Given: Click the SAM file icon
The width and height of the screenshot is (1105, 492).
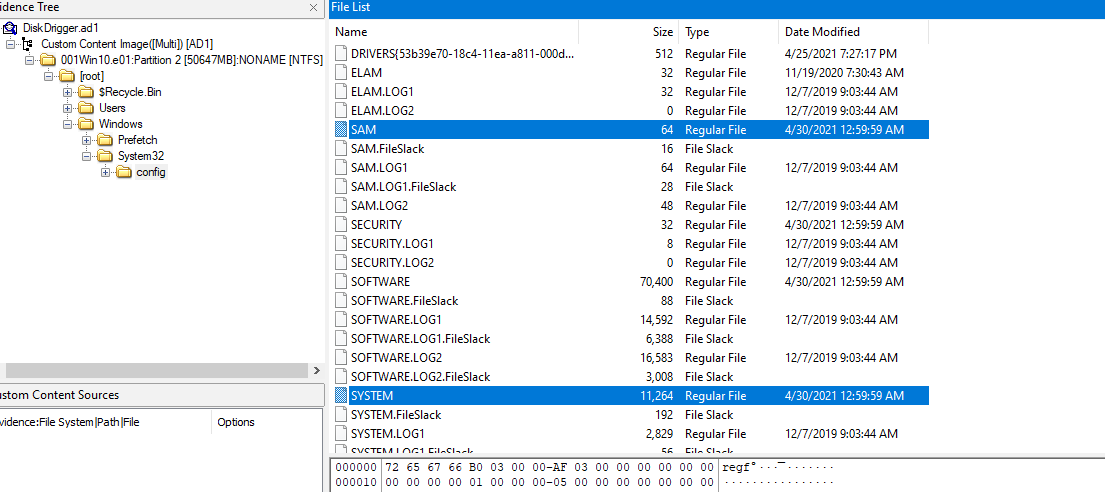Looking at the screenshot, I should tap(342, 130).
